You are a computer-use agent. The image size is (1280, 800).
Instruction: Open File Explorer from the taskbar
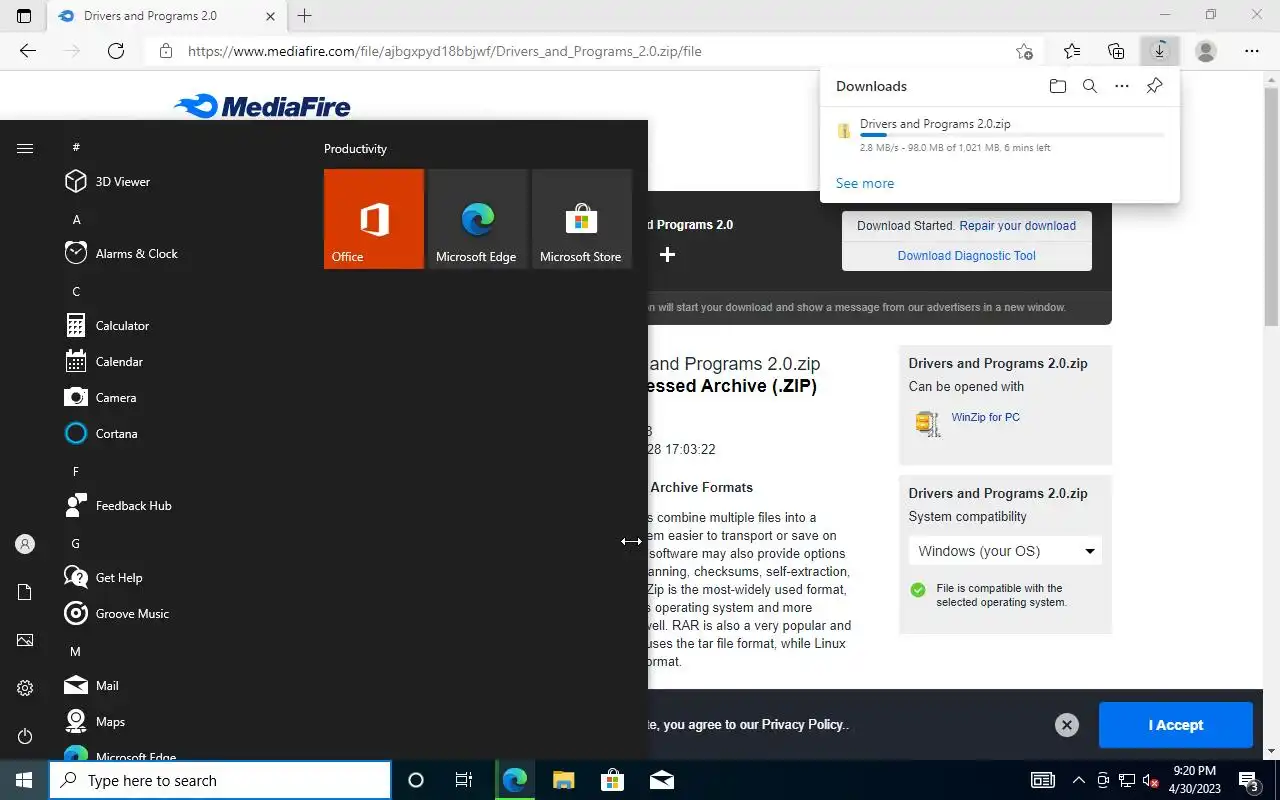coord(563,780)
